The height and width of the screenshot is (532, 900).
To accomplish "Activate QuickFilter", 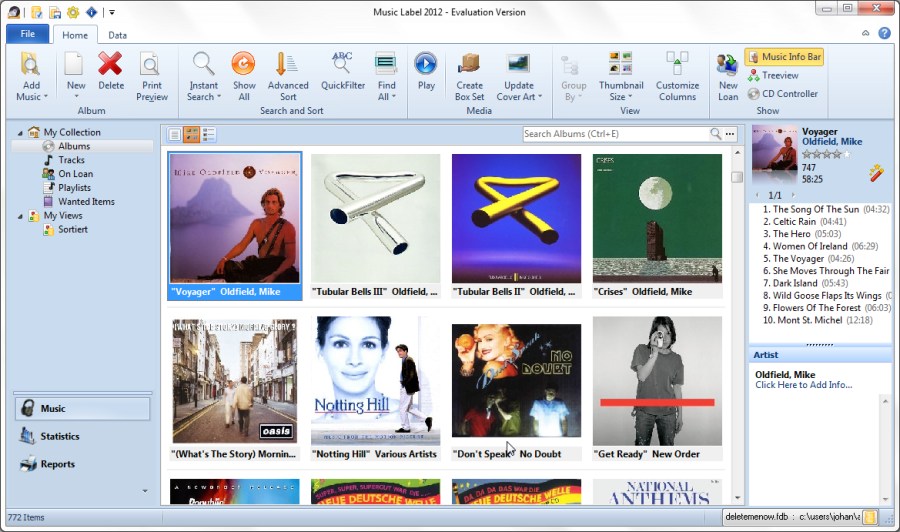I will [343, 72].
